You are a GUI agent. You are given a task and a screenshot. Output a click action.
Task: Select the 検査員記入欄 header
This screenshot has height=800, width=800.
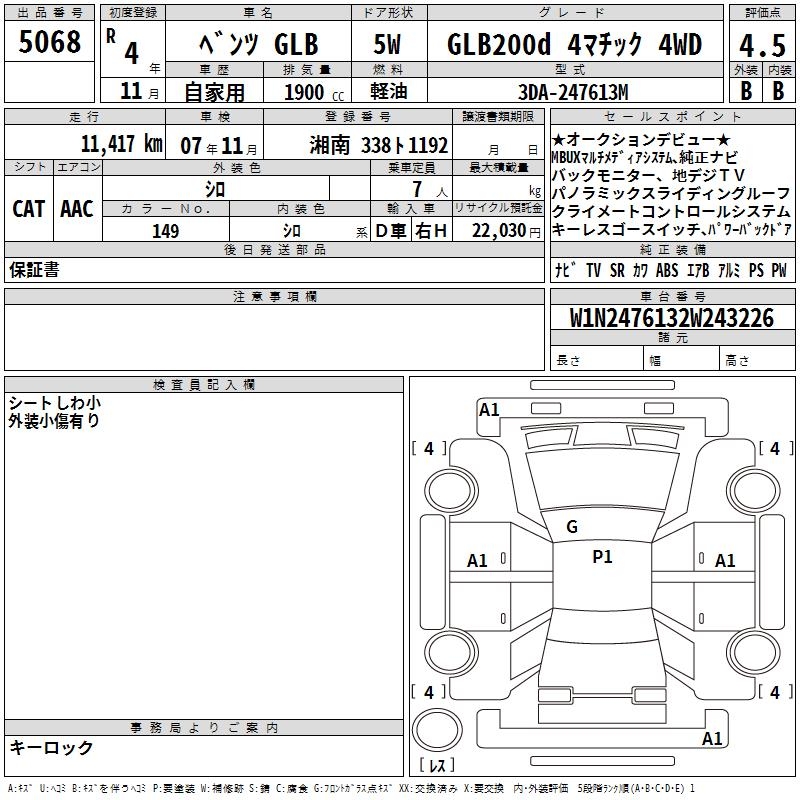[204, 385]
